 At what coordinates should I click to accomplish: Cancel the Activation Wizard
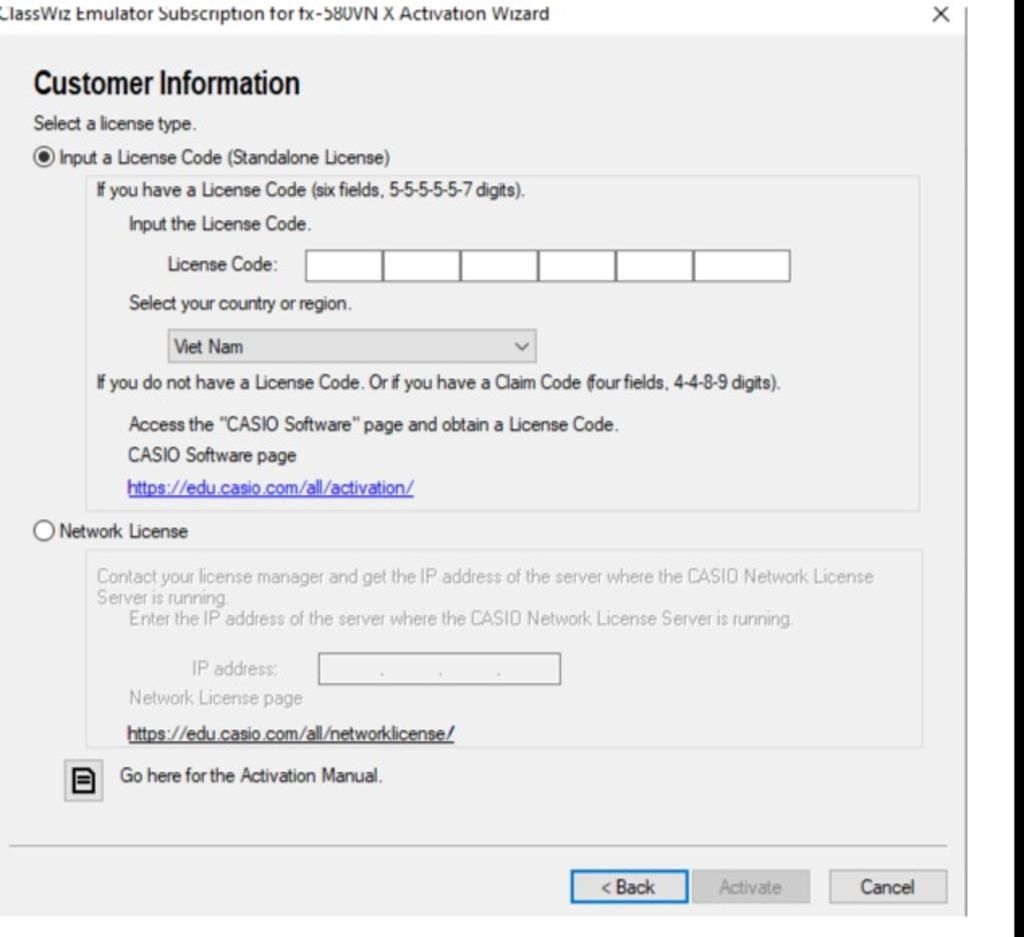(888, 887)
